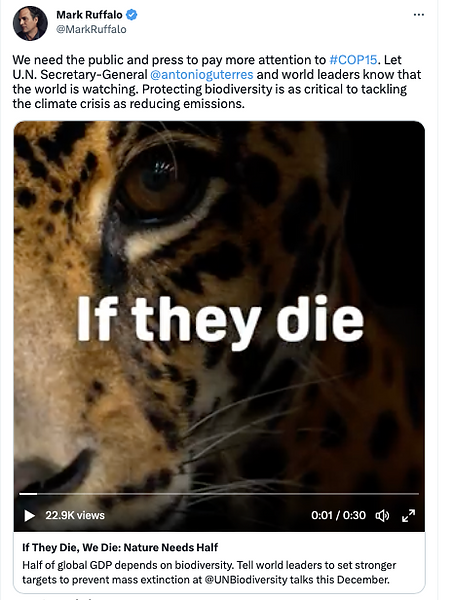This screenshot has width=451, height=600.
Task: Open the 'If They Die, We Die' card title
Action: point(120,547)
